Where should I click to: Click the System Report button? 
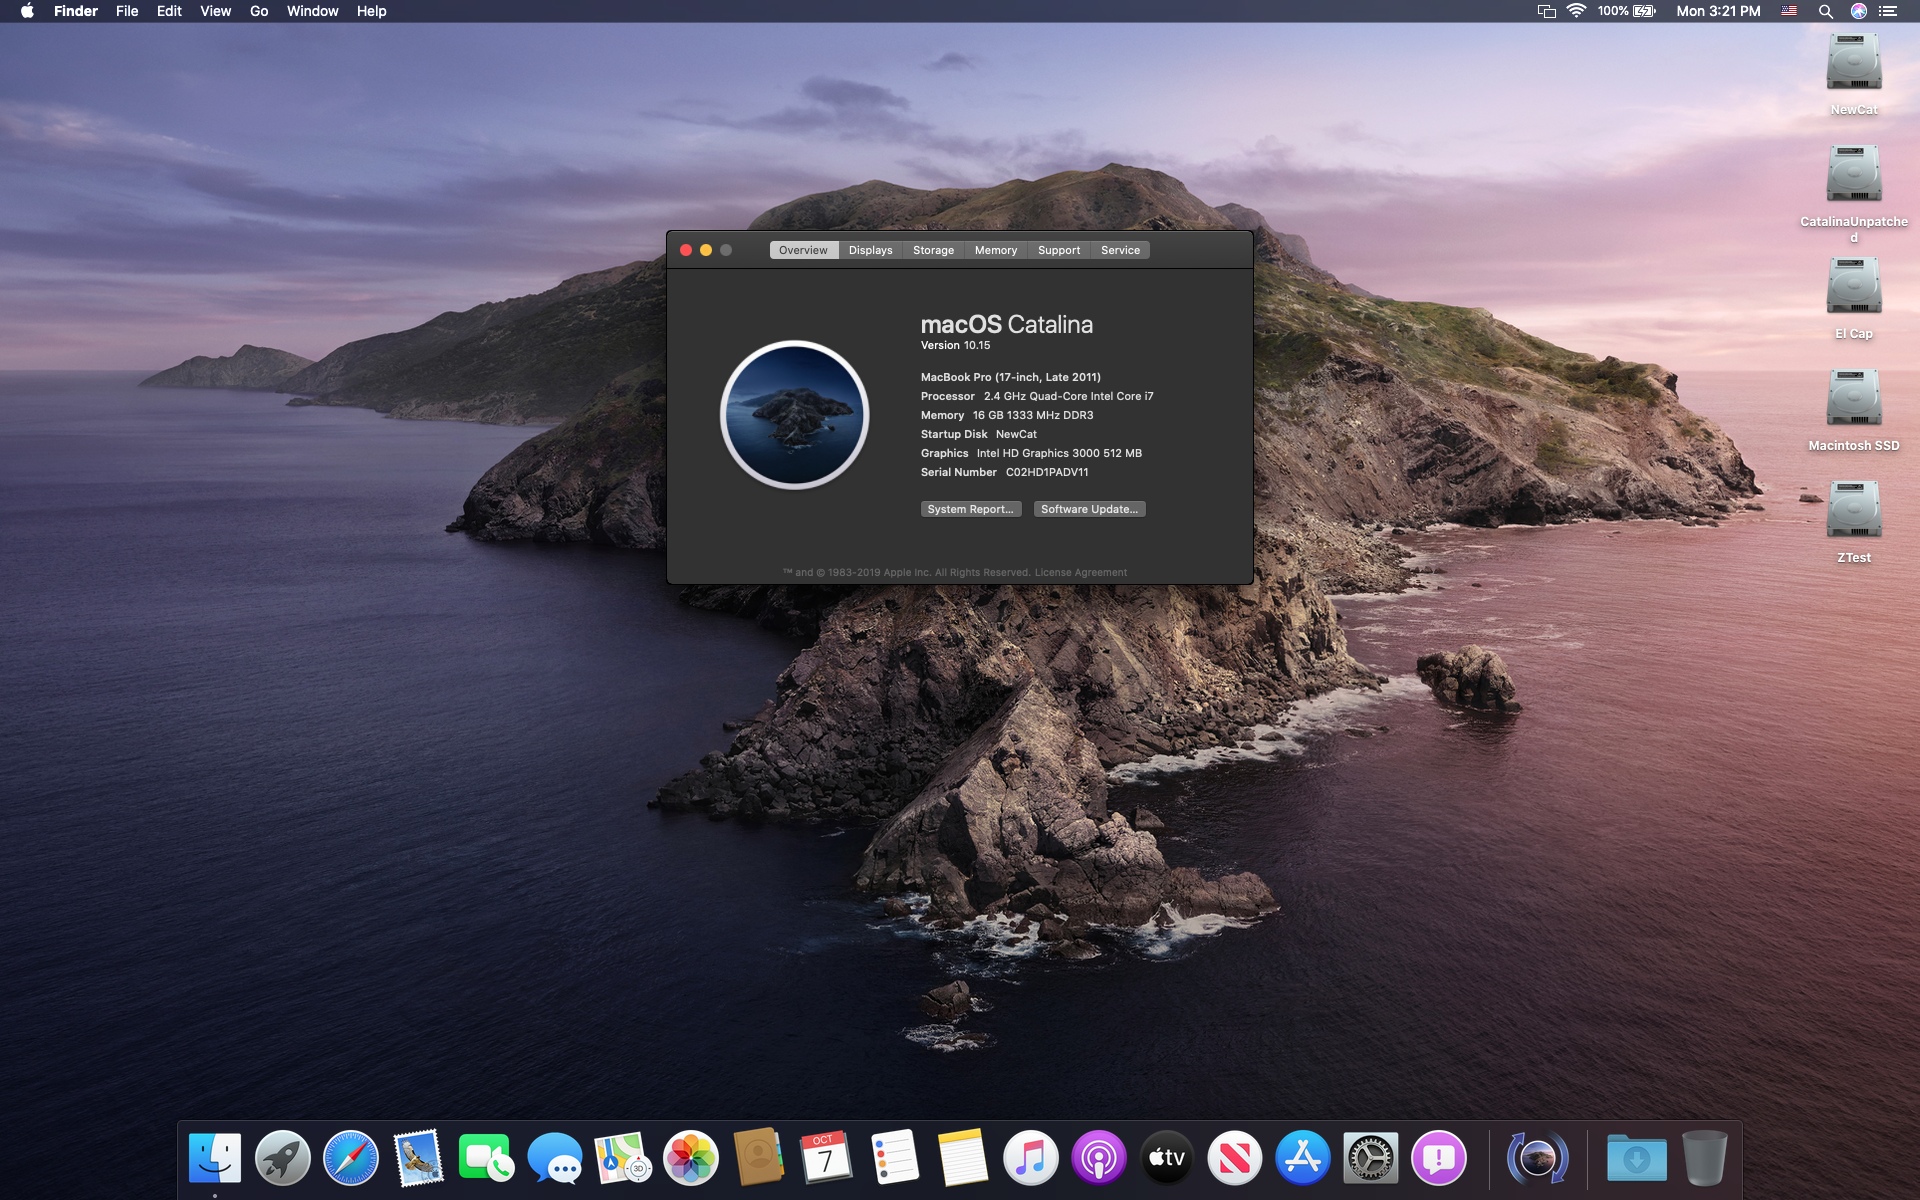tap(970, 509)
